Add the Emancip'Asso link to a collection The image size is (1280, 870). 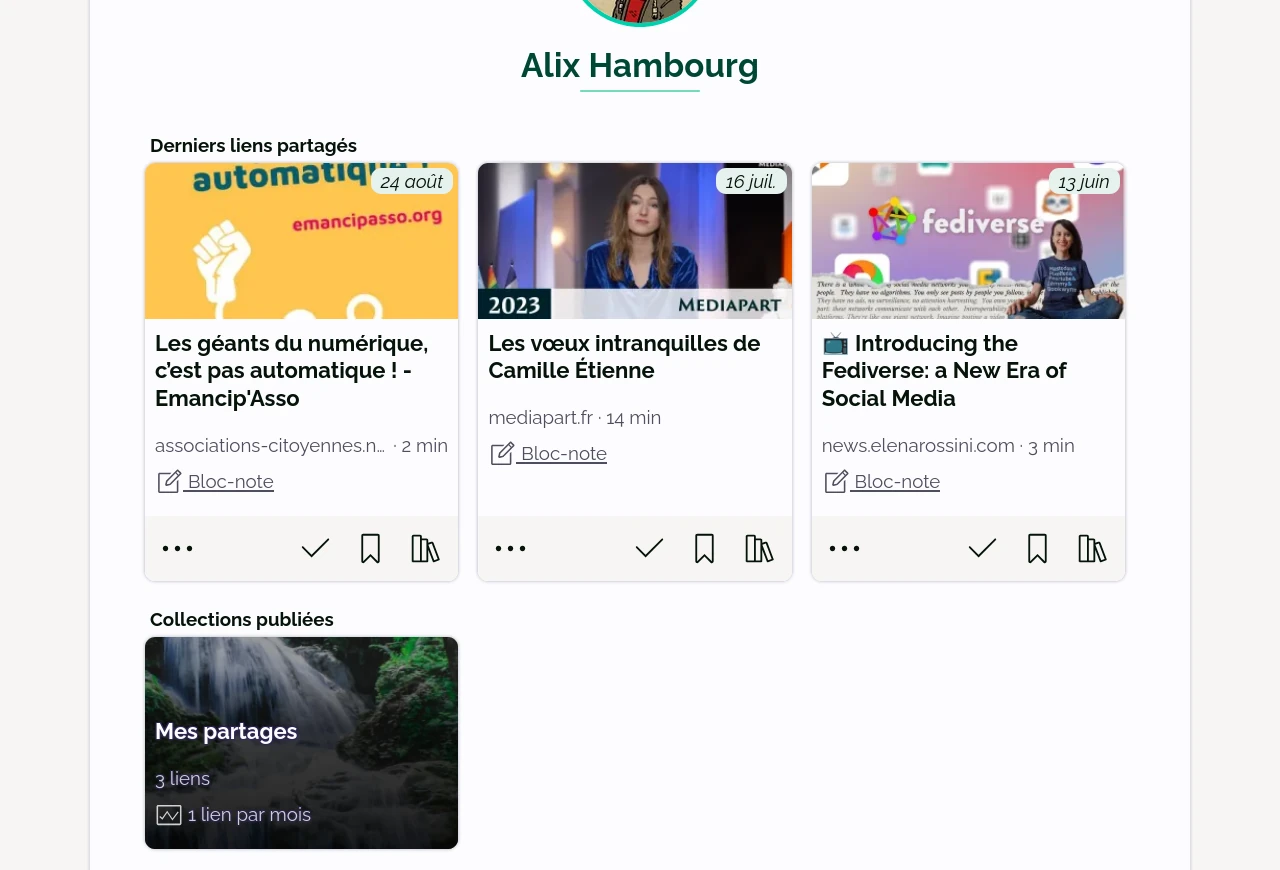425,548
